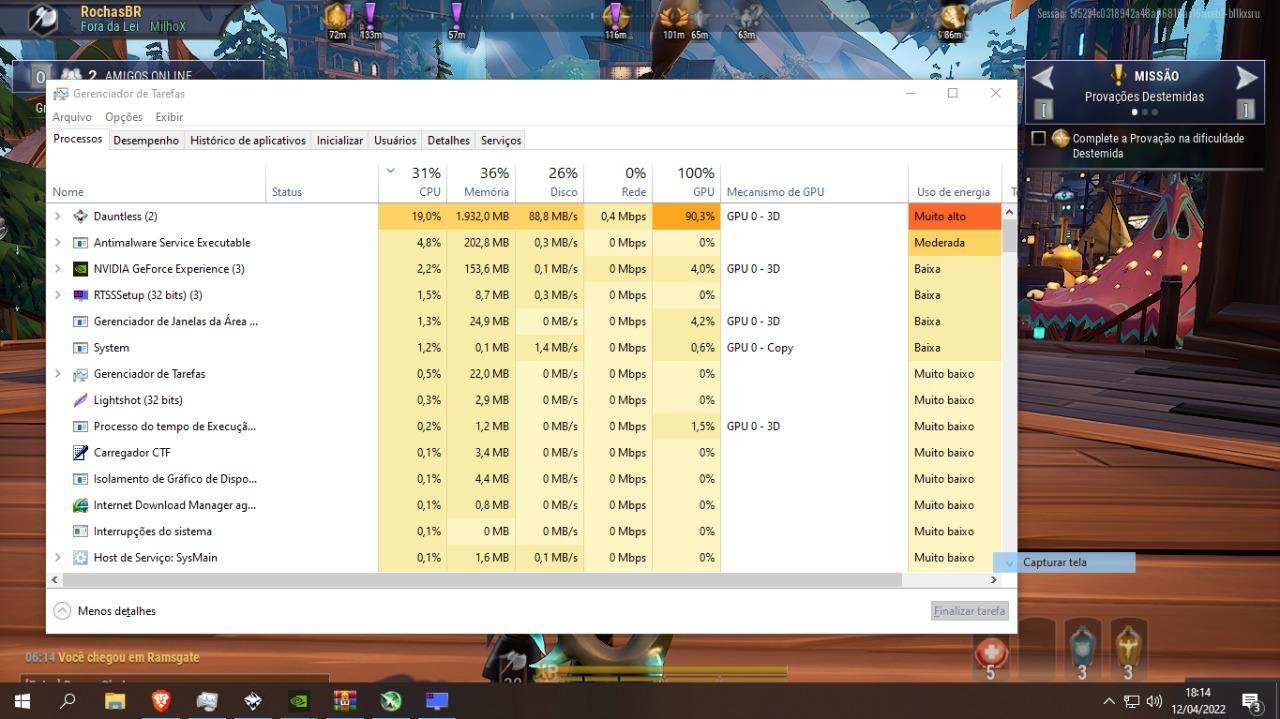The width and height of the screenshot is (1280, 719).
Task: Click the RTSSSetup process icon
Action: point(80,295)
